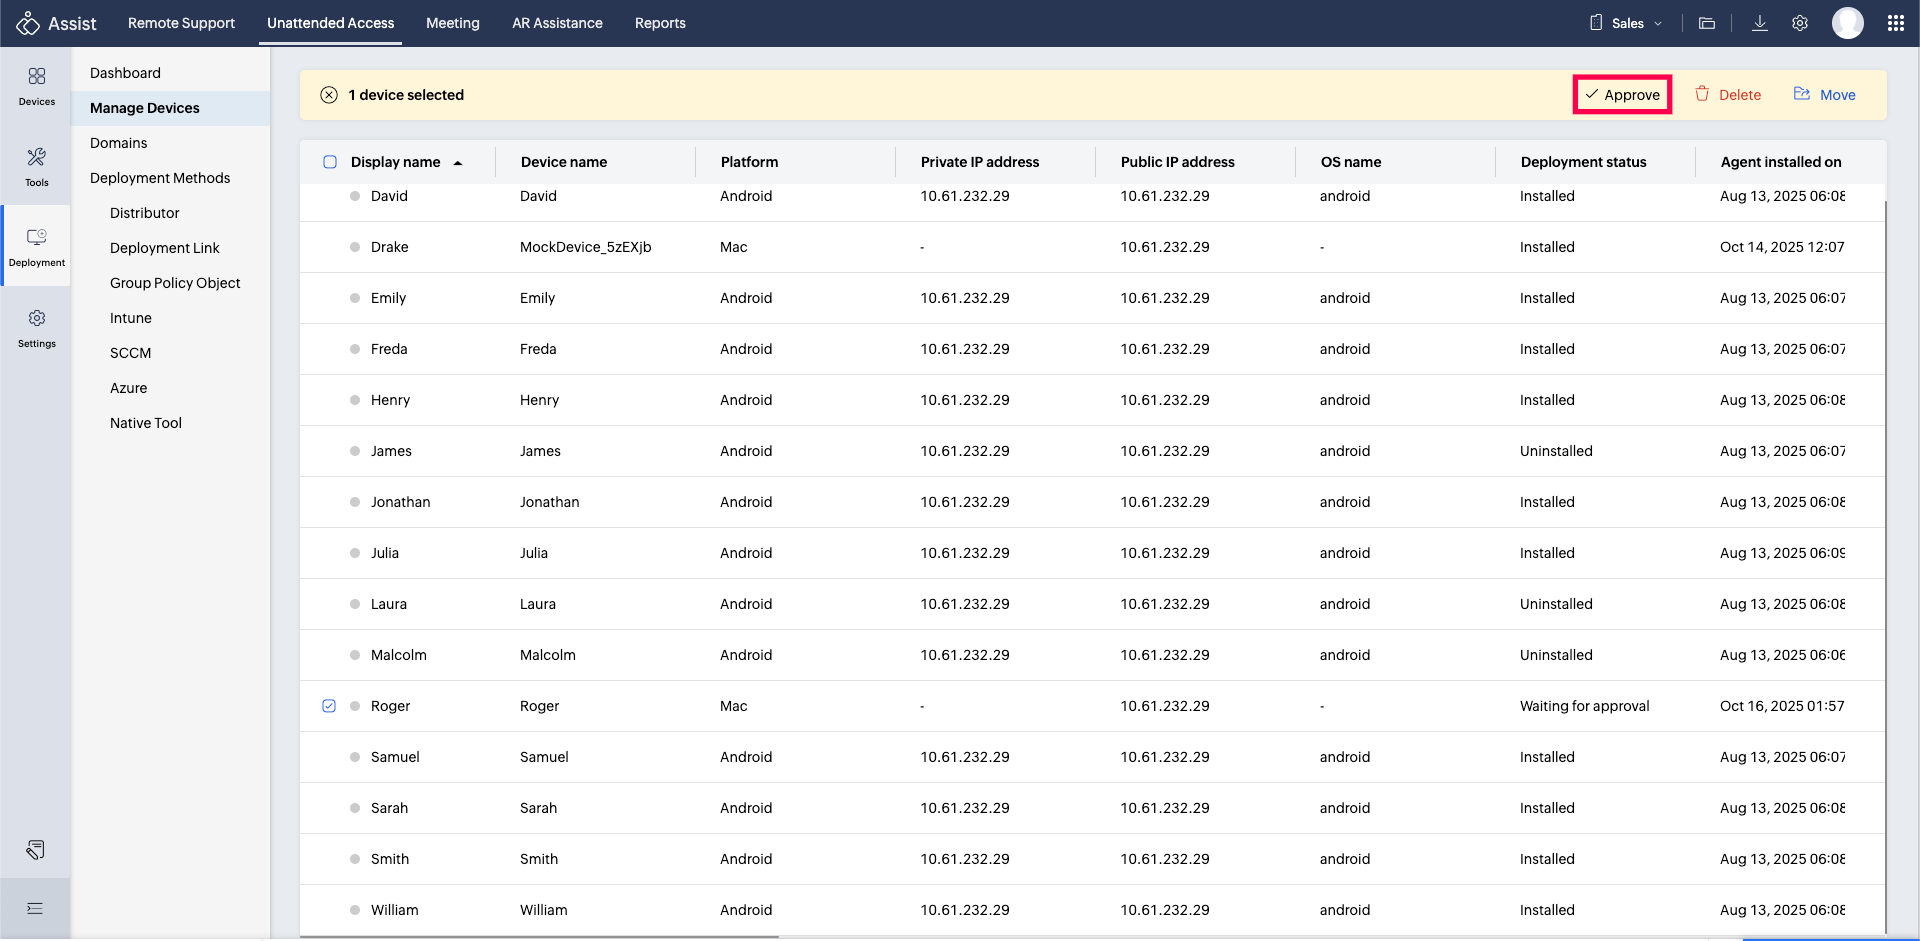Click the download icon in top bar
Screen dimensions: 1920x941
[1759, 23]
